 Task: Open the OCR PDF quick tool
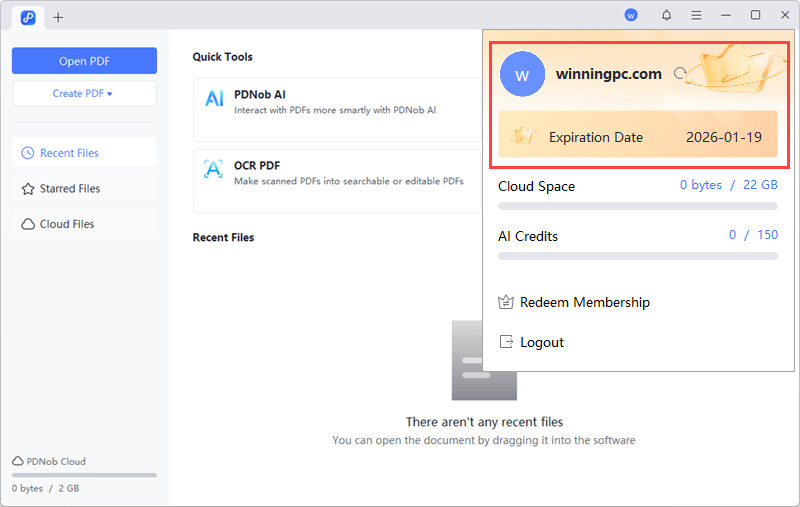tap(337, 181)
